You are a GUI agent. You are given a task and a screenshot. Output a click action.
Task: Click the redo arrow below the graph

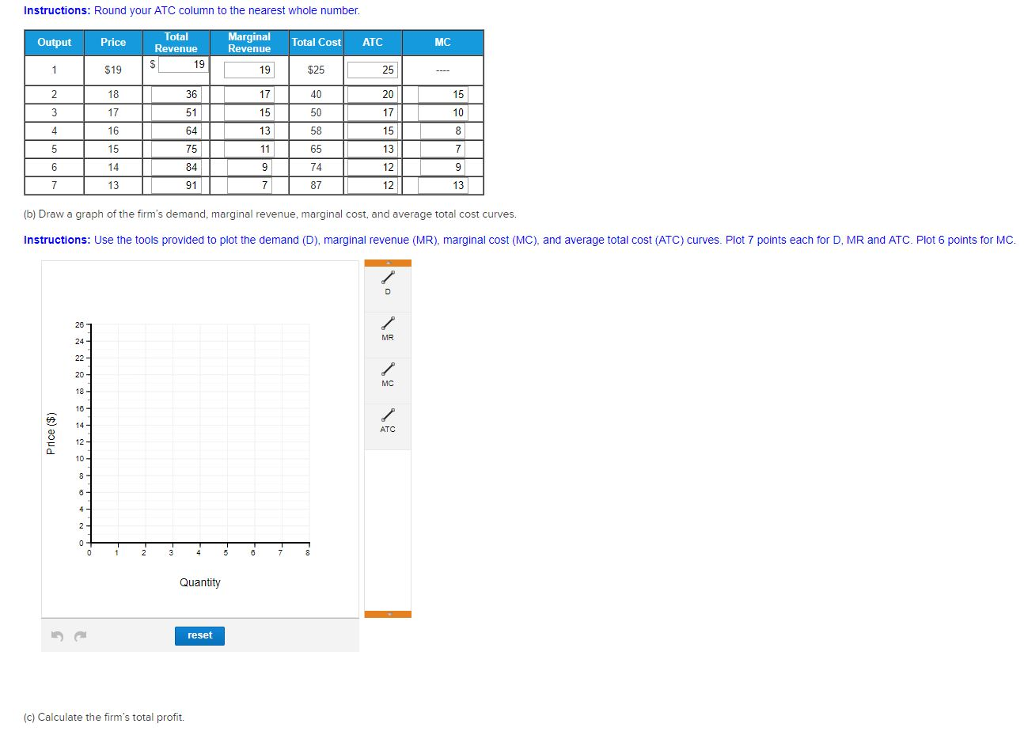point(79,635)
